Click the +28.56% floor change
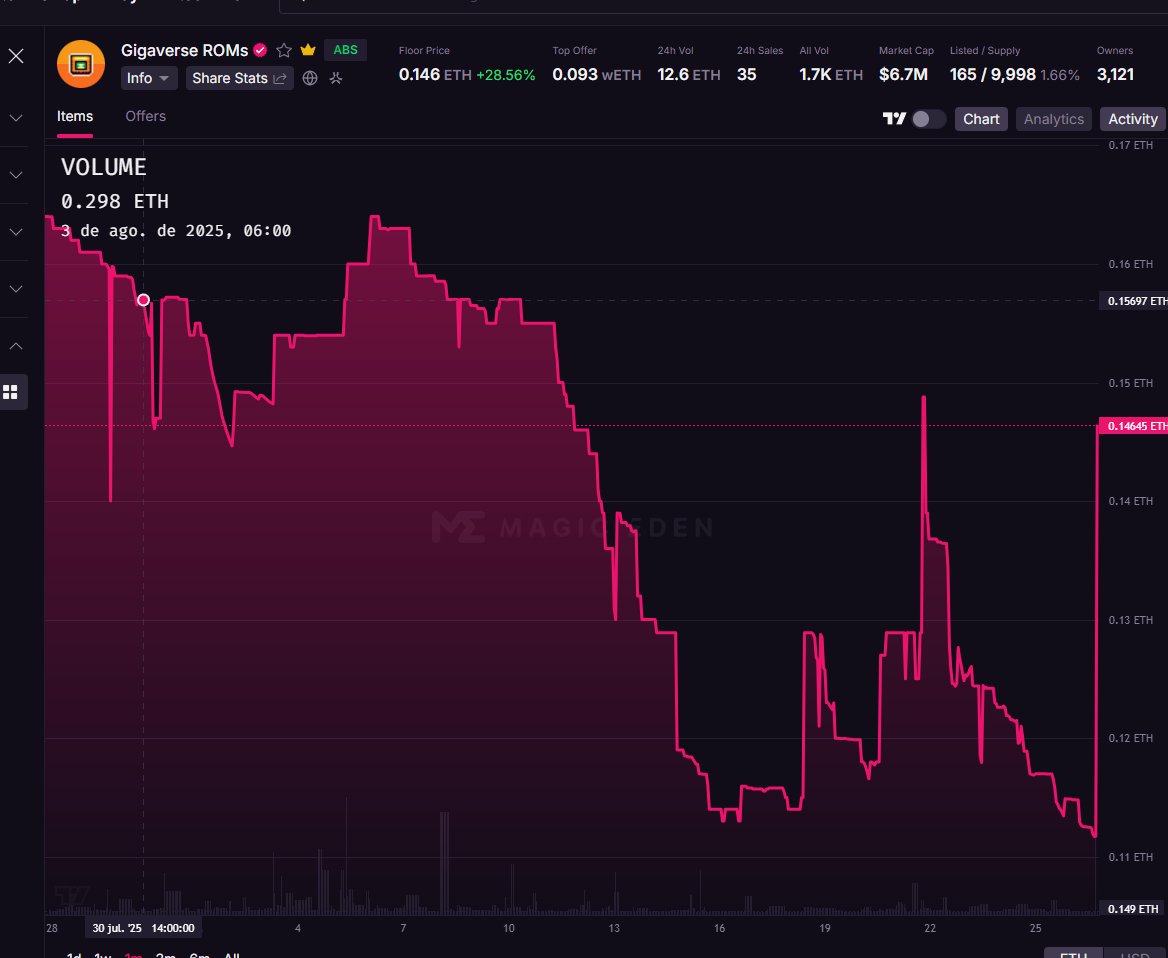This screenshot has width=1168, height=958. (x=506, y=75)
